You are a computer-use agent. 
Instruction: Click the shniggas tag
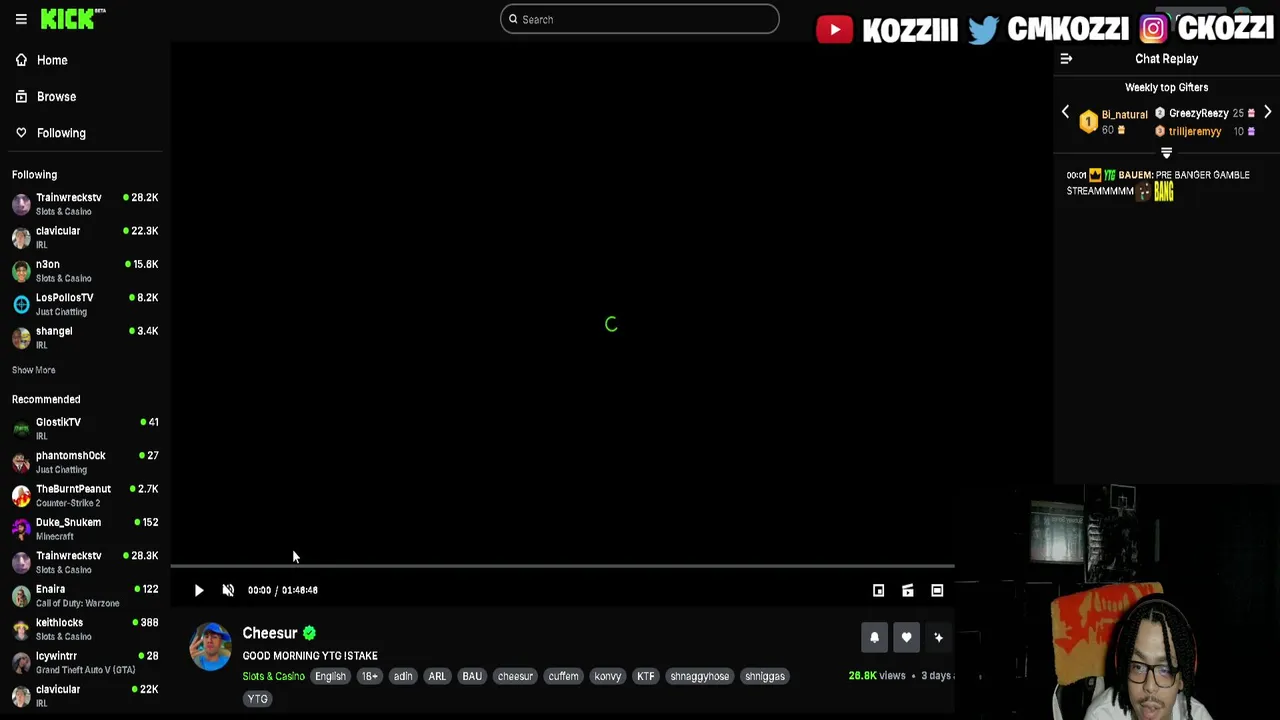(765, 676)
